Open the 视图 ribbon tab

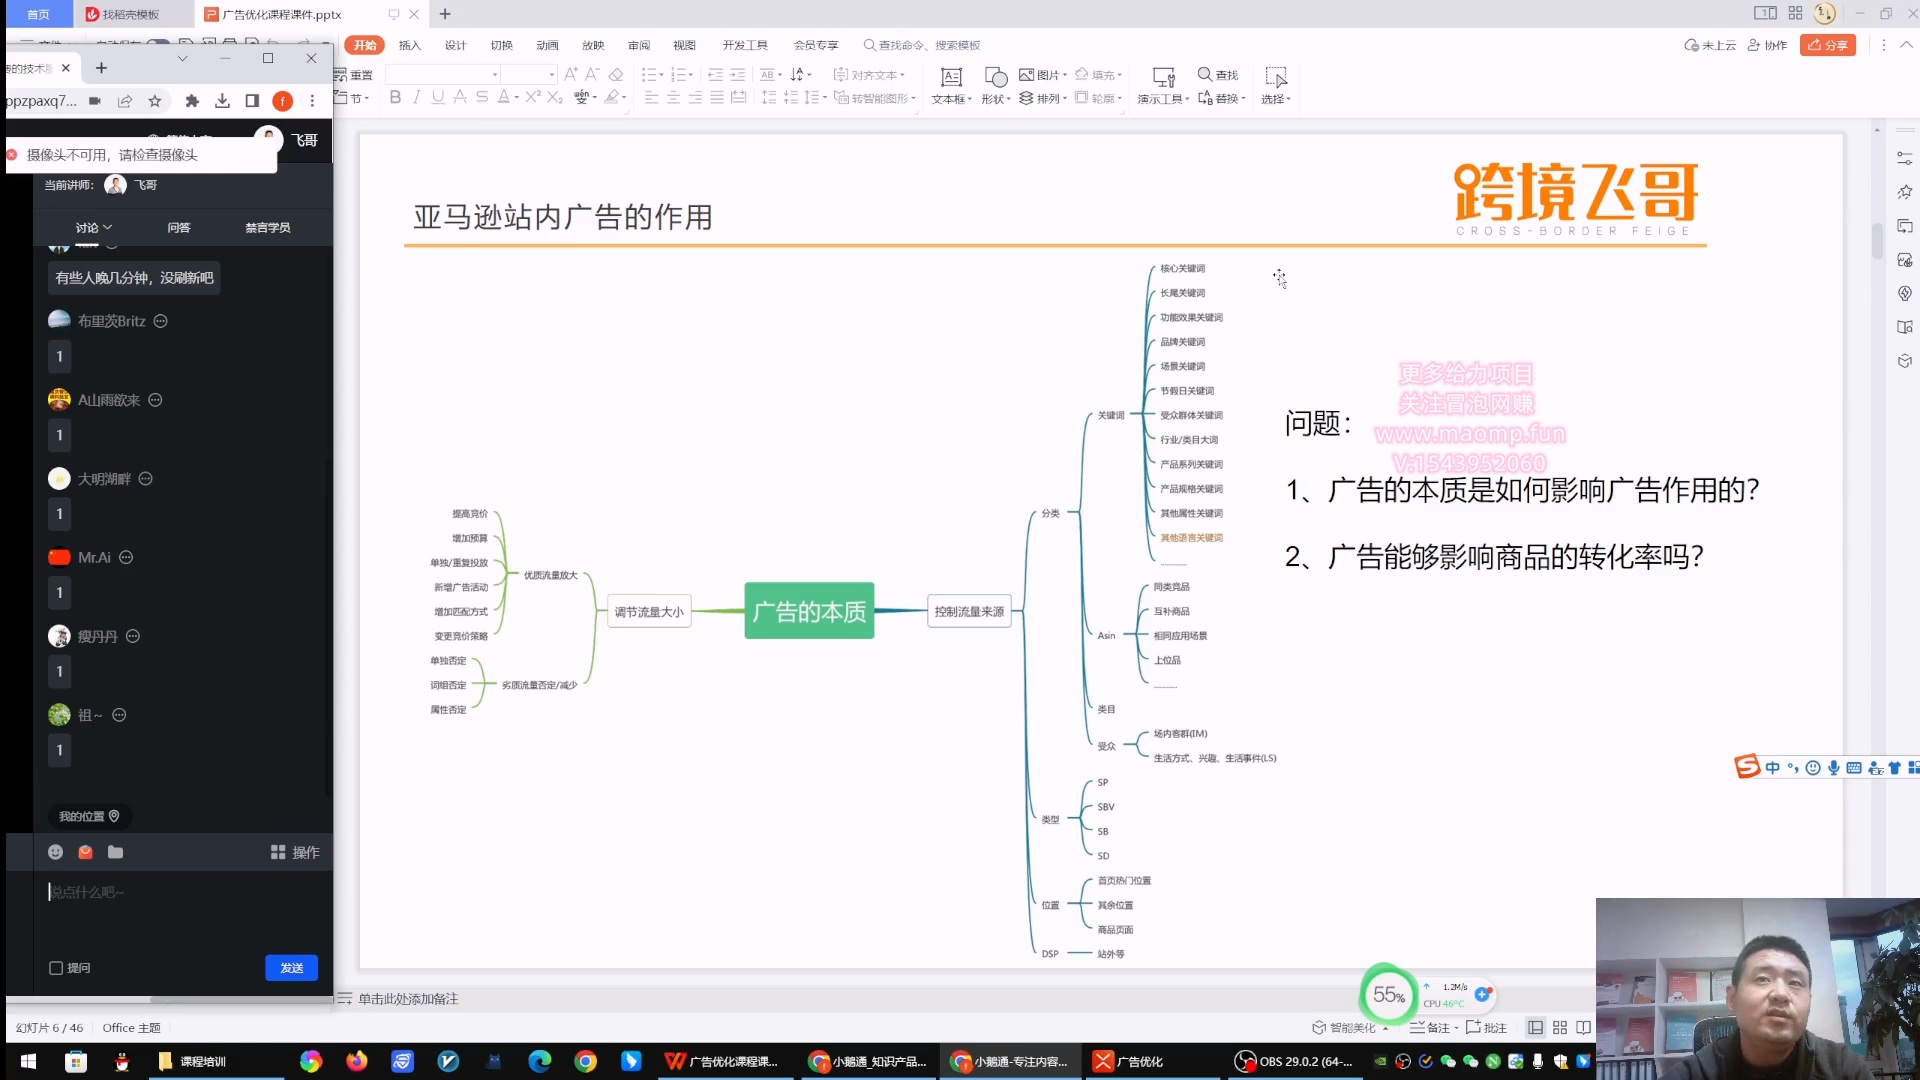click(684, 45)
